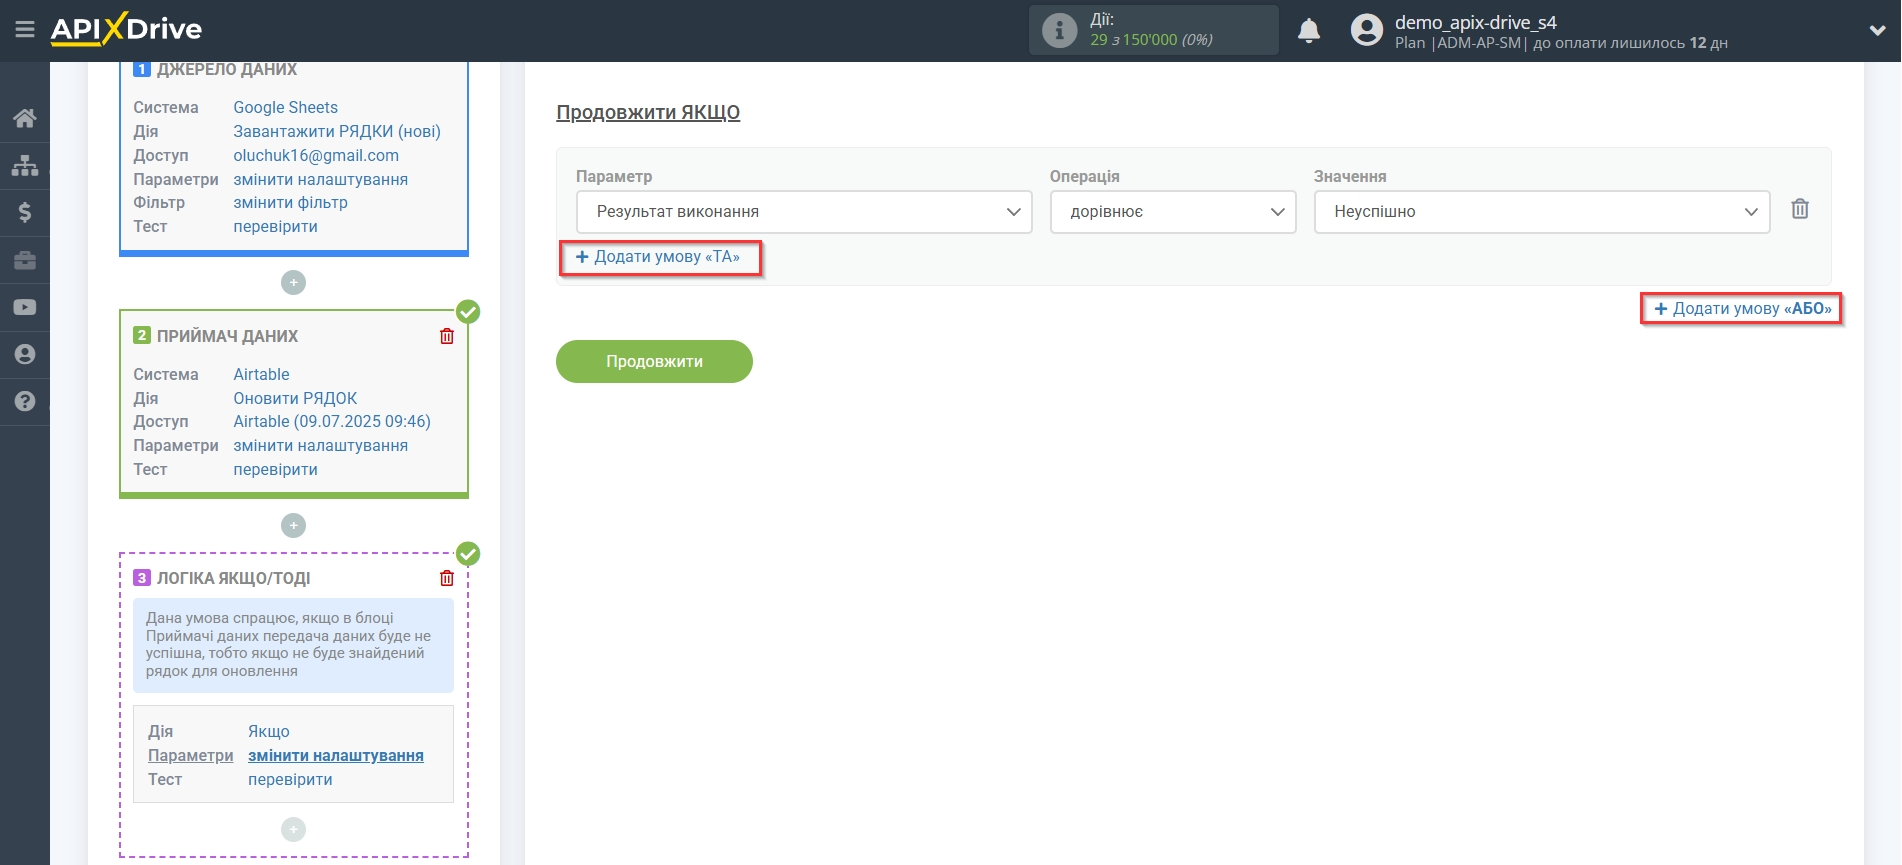1902x865 pixels.
Task: Click source block 'перевірити' link
Action: (x=275, y=226)
